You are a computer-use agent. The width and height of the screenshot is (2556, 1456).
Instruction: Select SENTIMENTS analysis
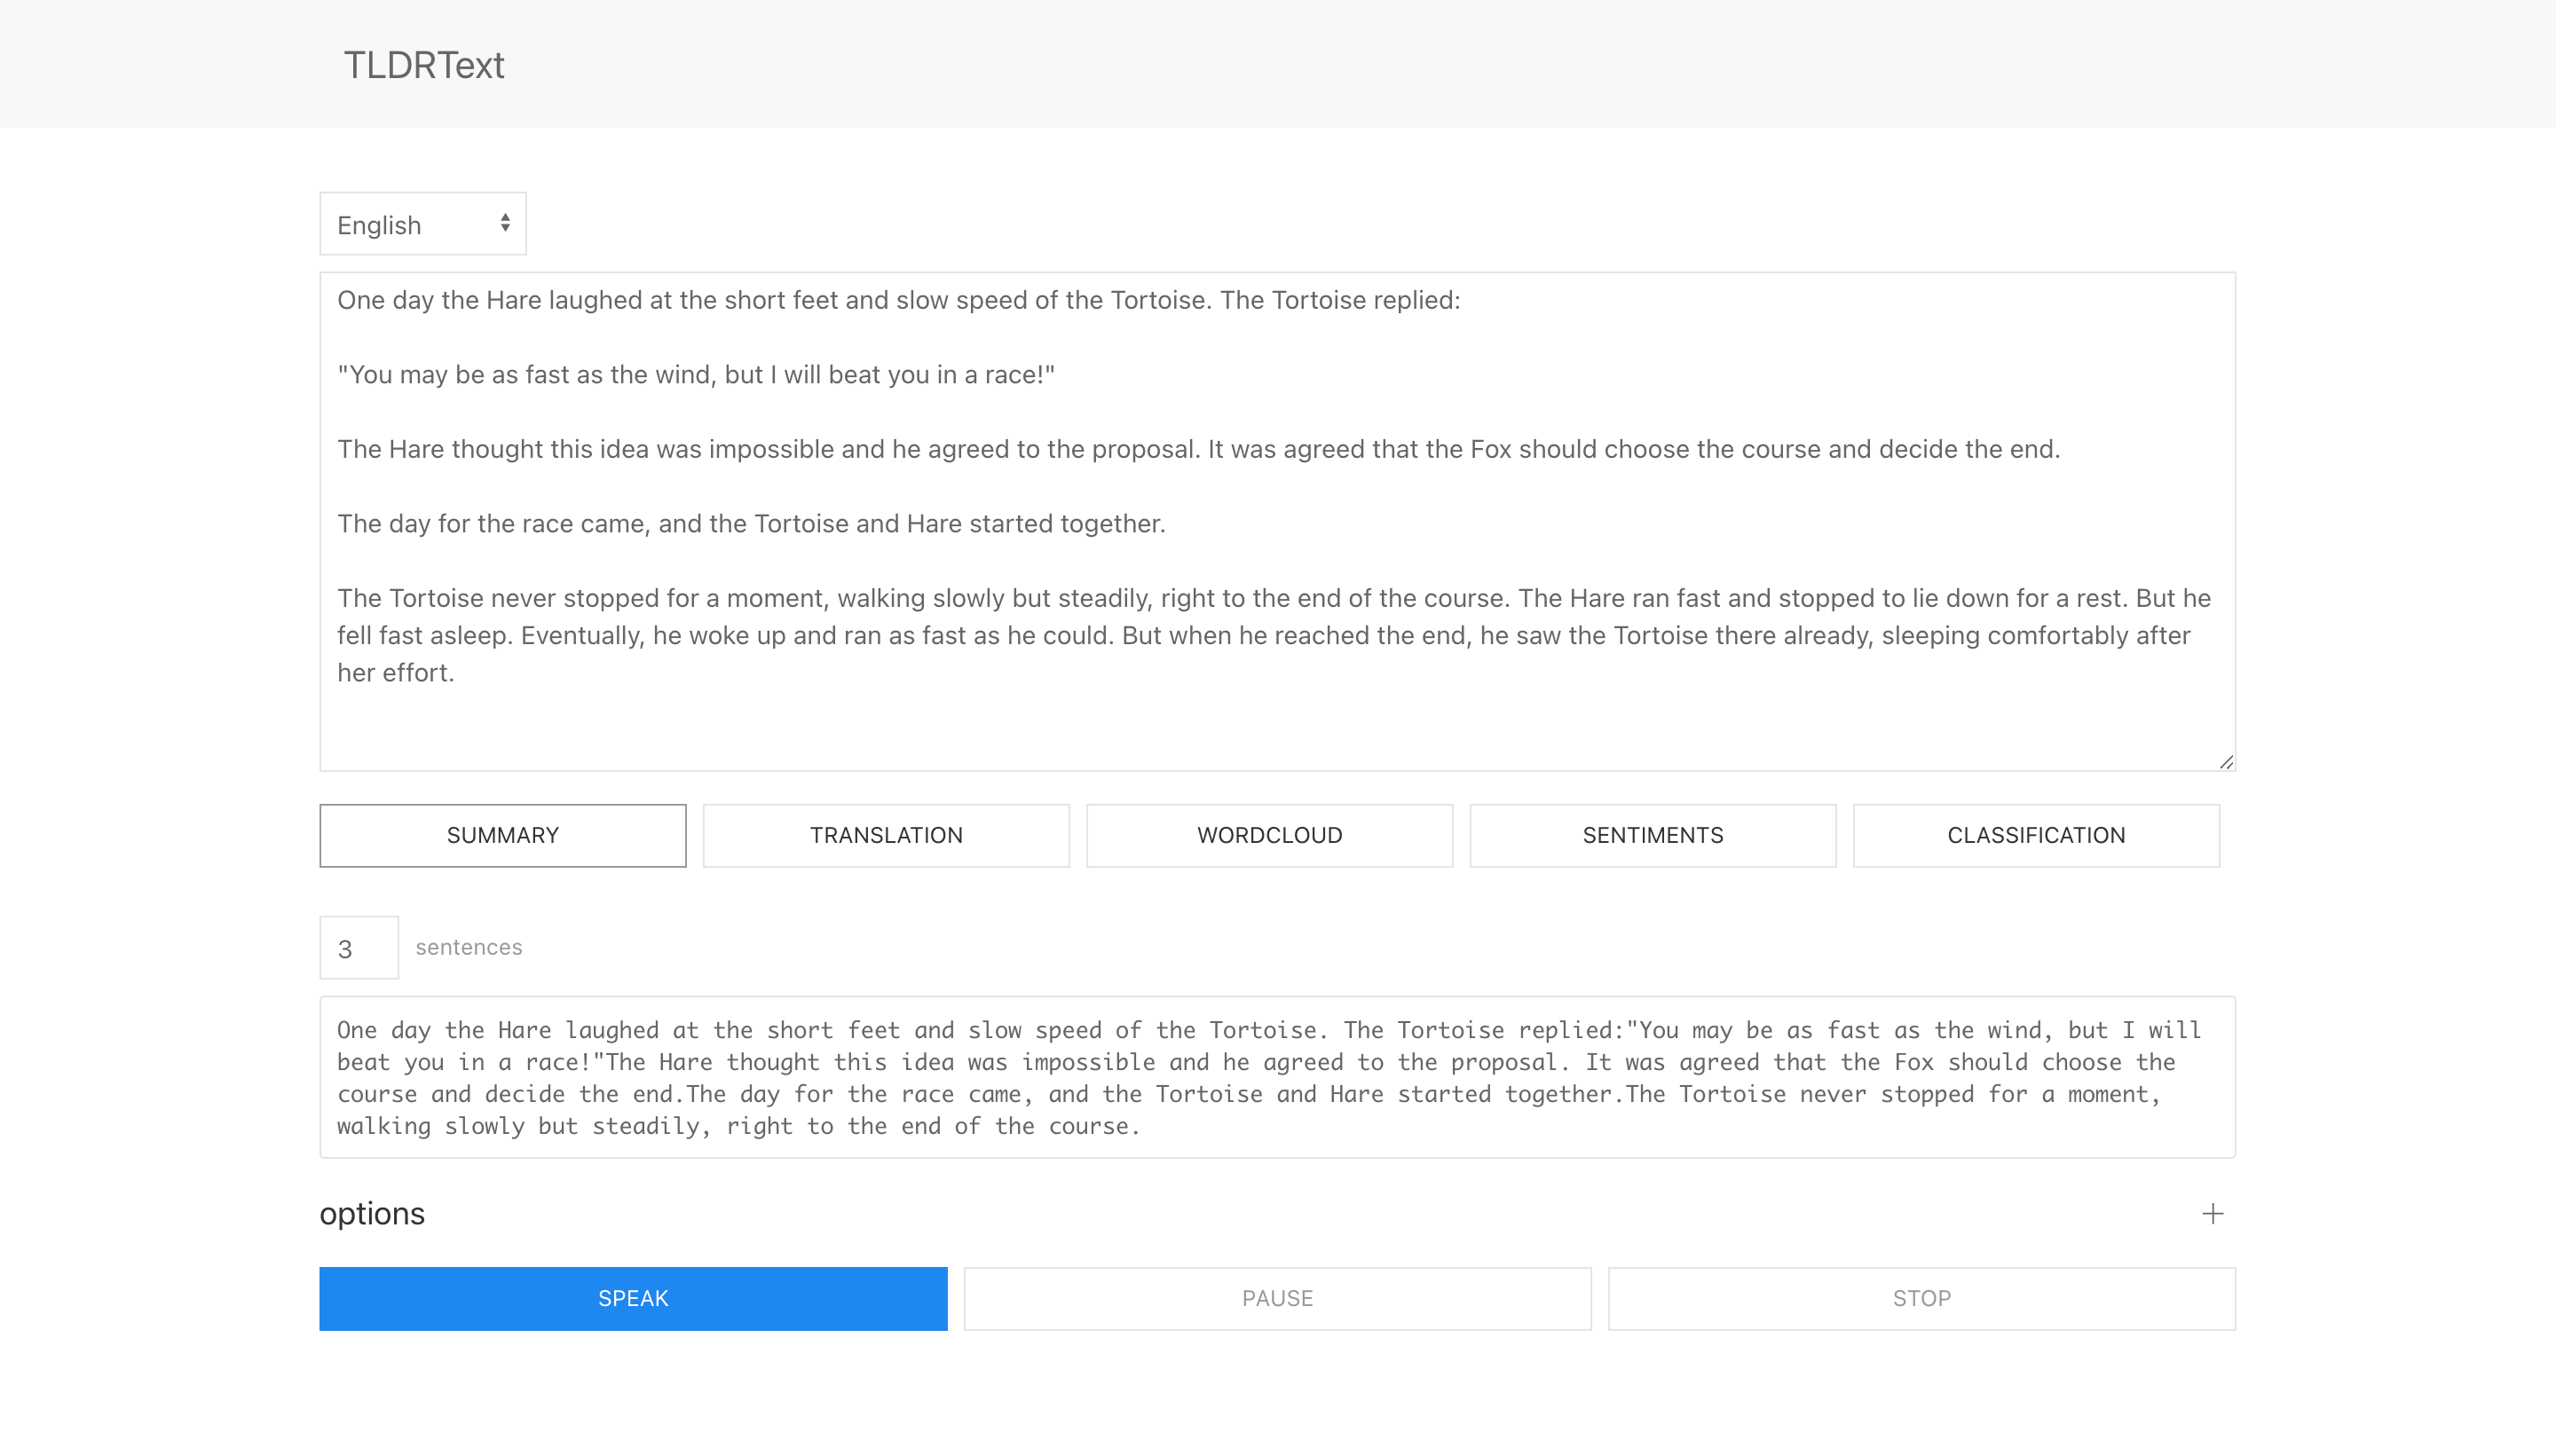point(1652,835)
